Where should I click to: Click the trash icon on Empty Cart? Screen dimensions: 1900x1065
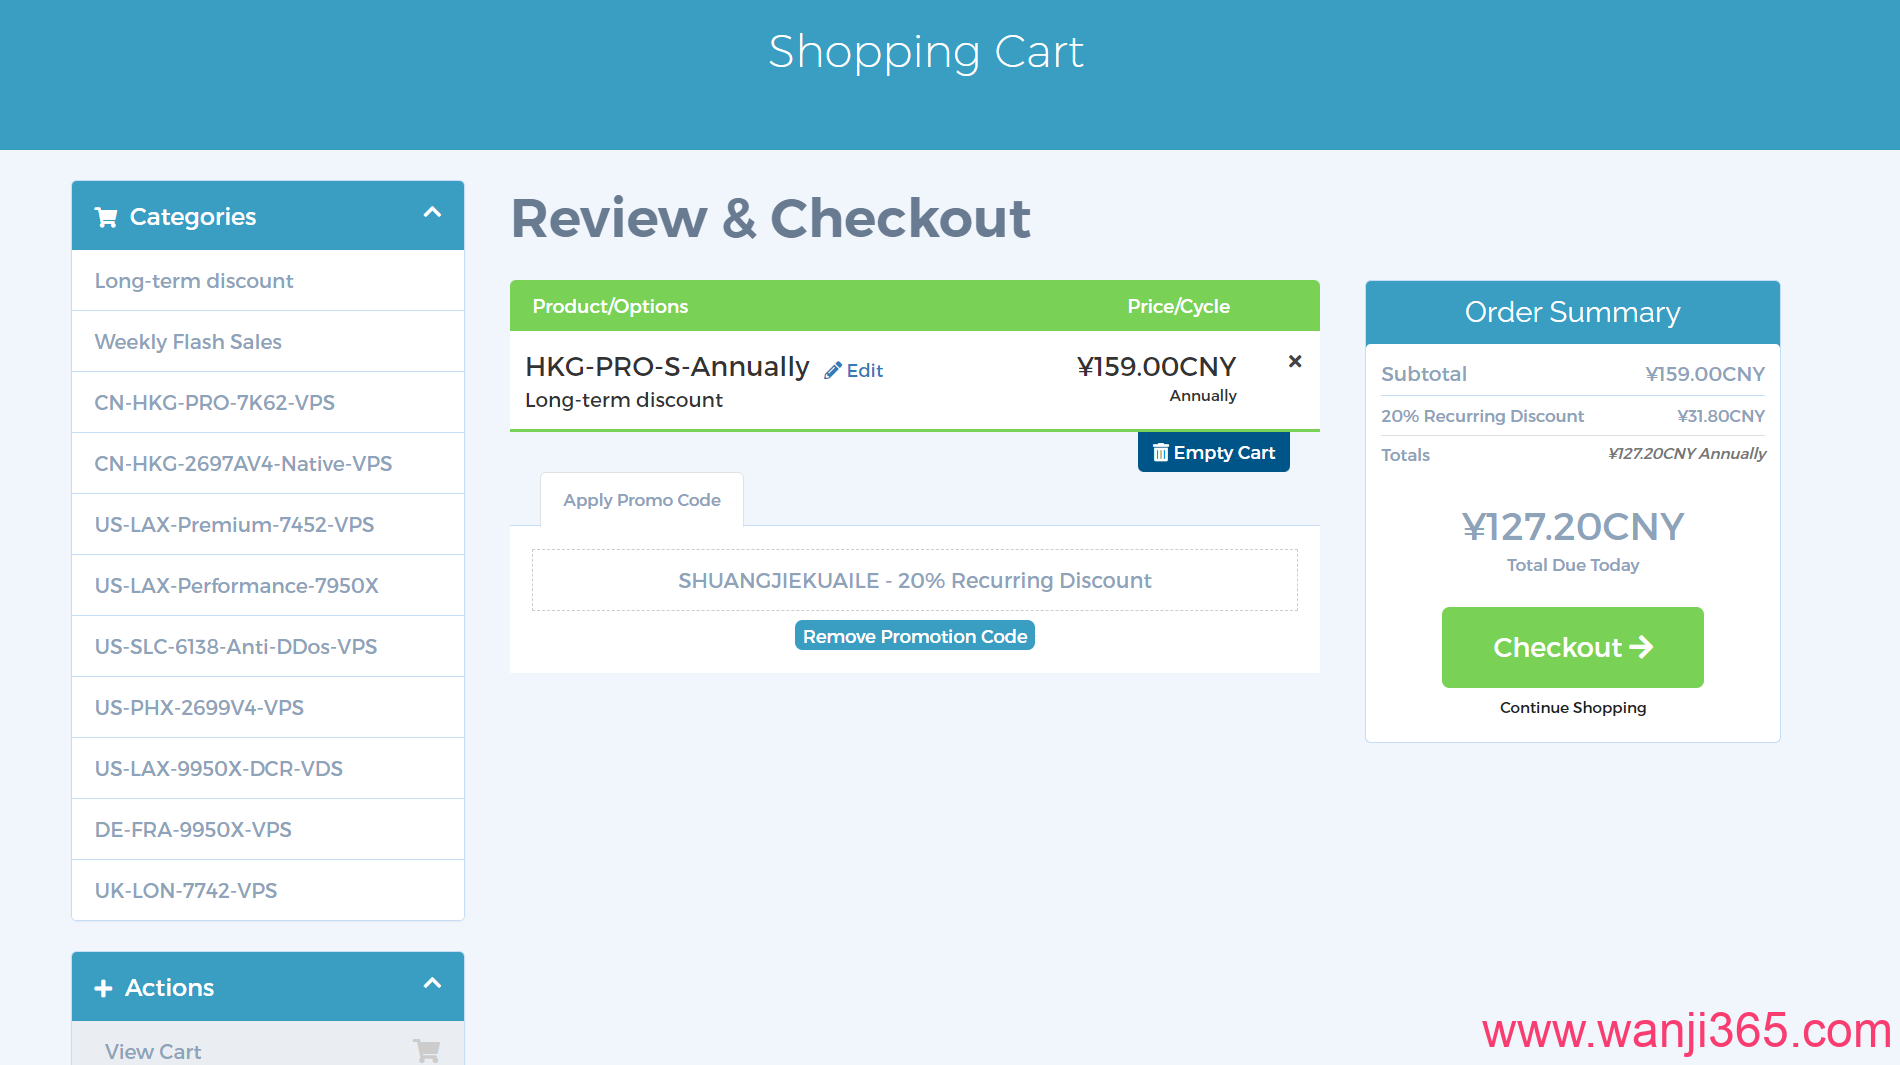(x=1160, y=453)
